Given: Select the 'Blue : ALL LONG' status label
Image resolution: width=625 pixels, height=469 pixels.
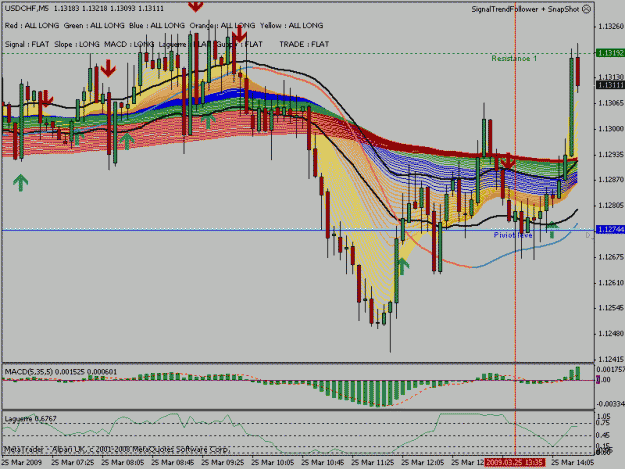Looking at the screenshot, I should (157, 26).
